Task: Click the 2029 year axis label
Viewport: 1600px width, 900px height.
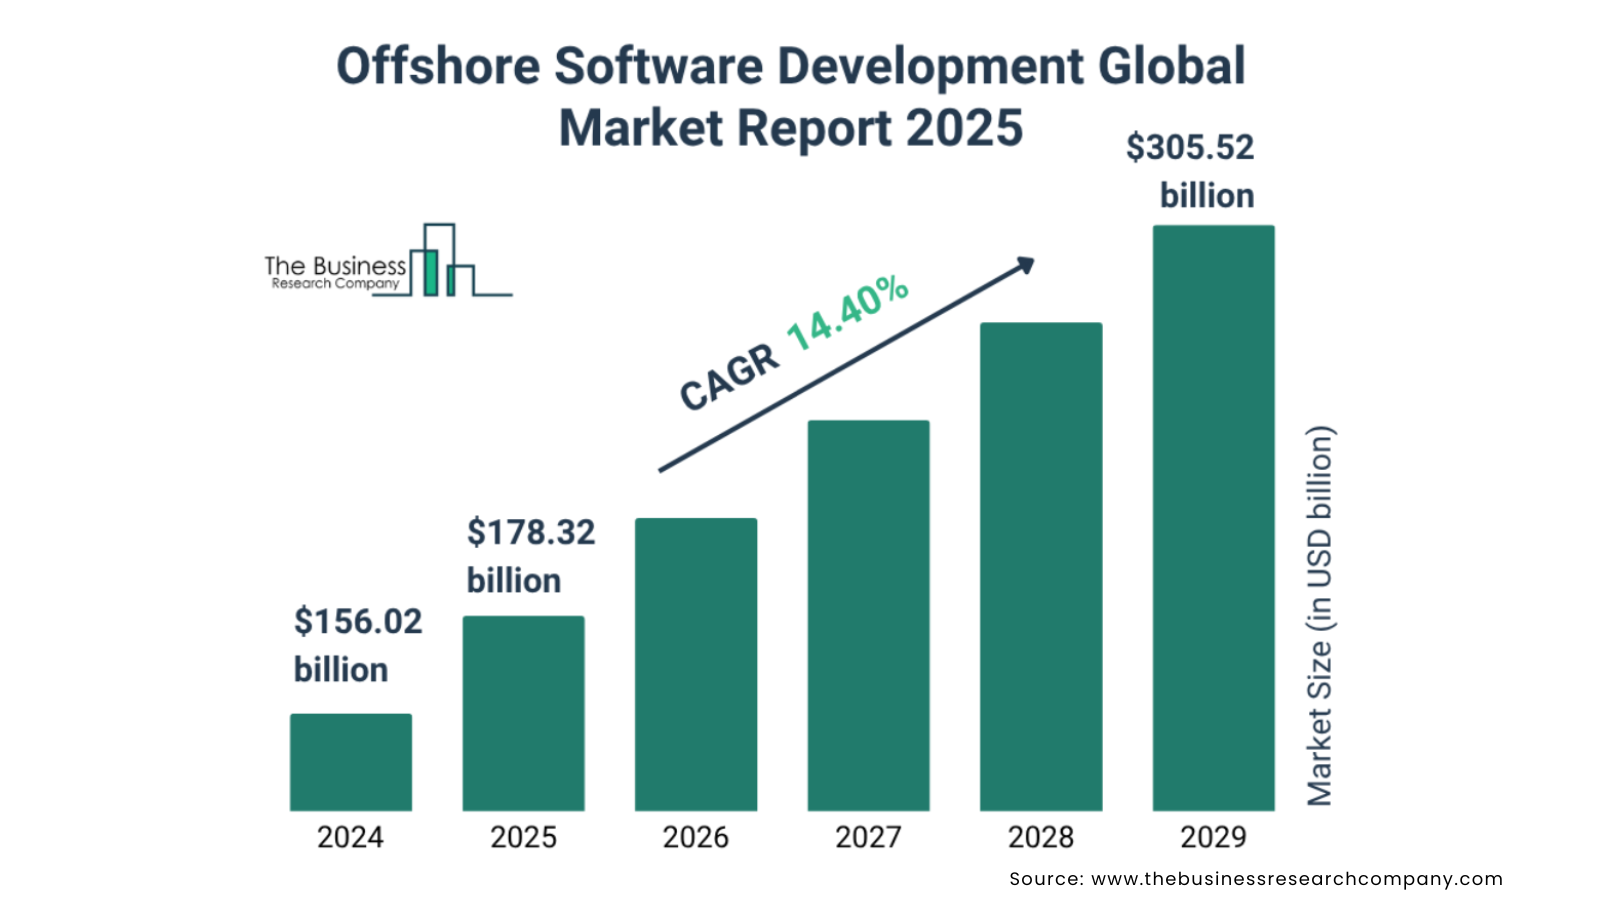Action: coord(1213,837)
